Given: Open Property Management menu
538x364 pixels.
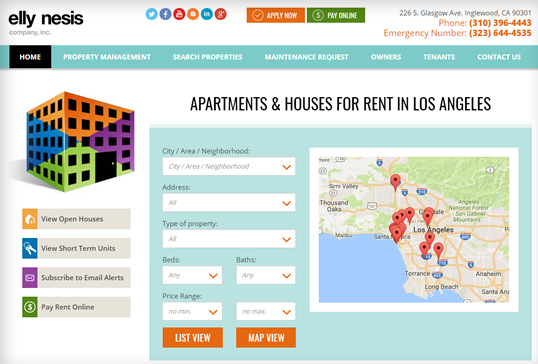Looking at the screenshot, I should tap(107, 57).
